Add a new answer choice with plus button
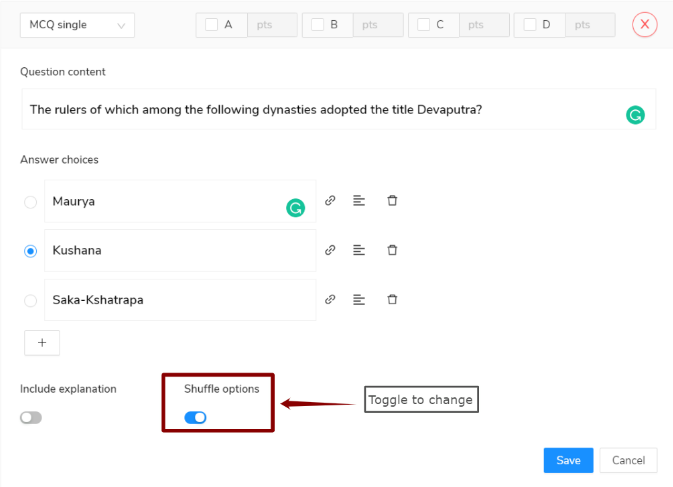The image size is (673, 487). pos(42,343)
